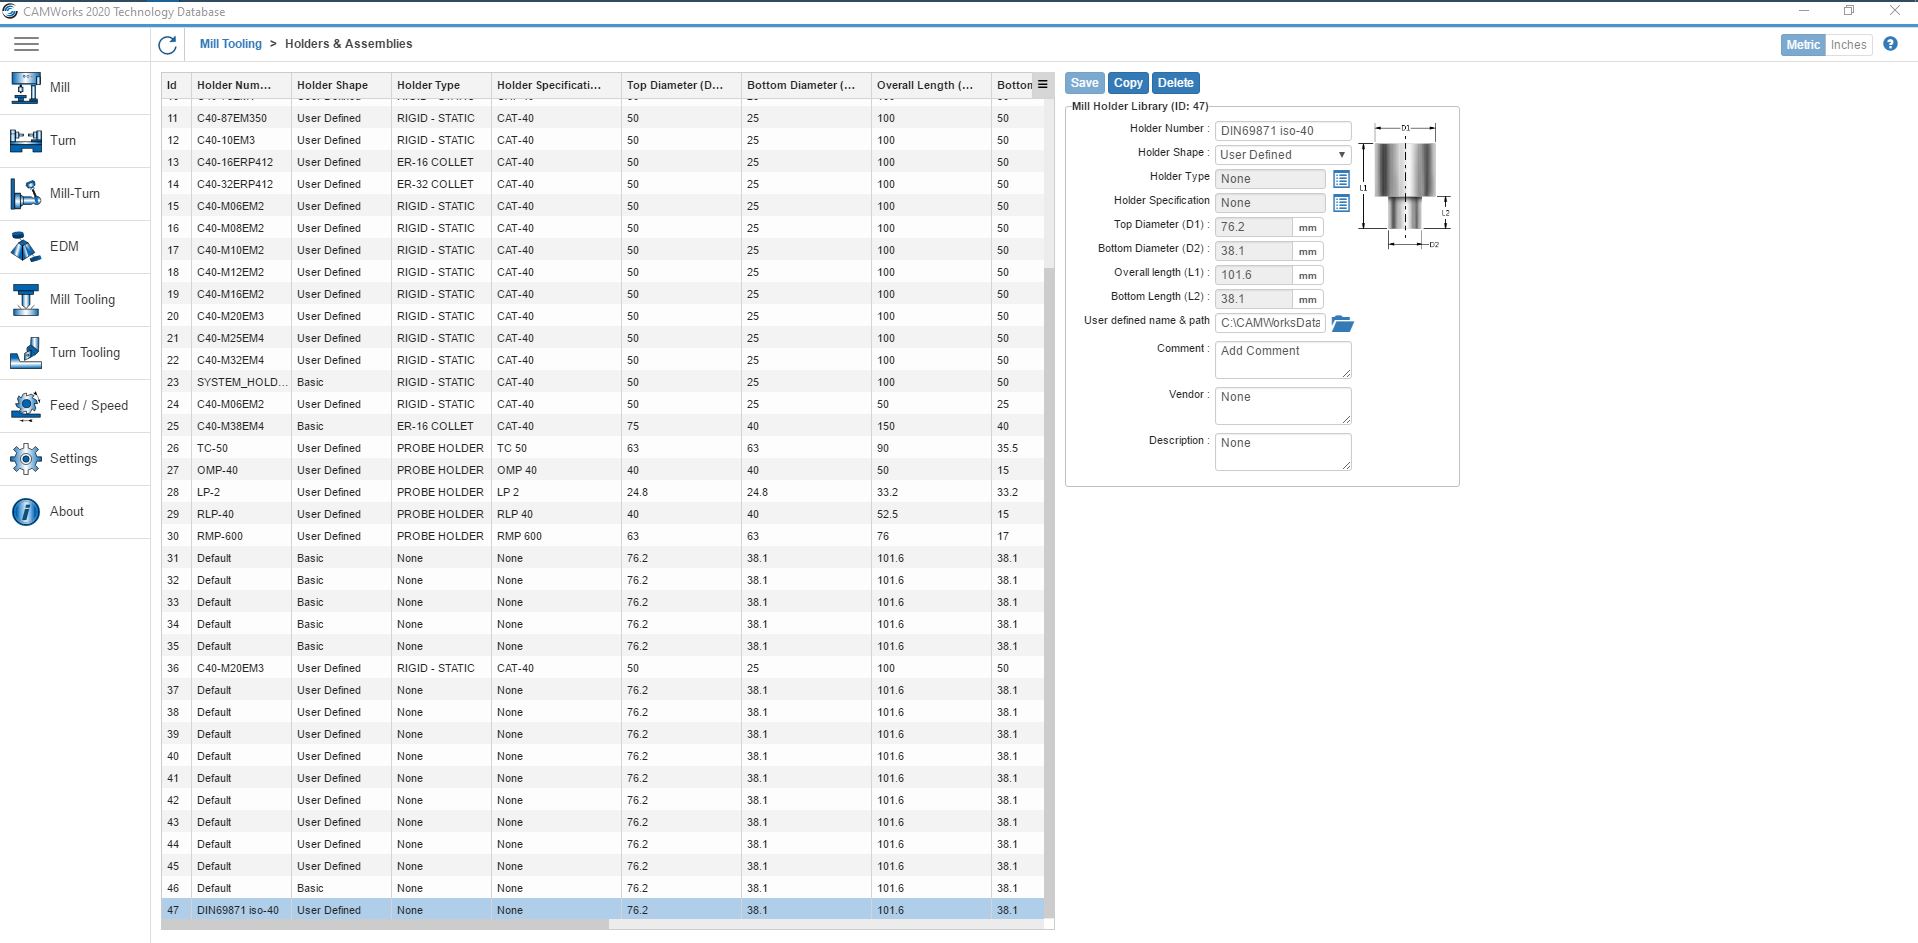The height and width of the screenshot is (943, 1918).
Task: Open the hamburger navigation menu
Action: [27, 44]
